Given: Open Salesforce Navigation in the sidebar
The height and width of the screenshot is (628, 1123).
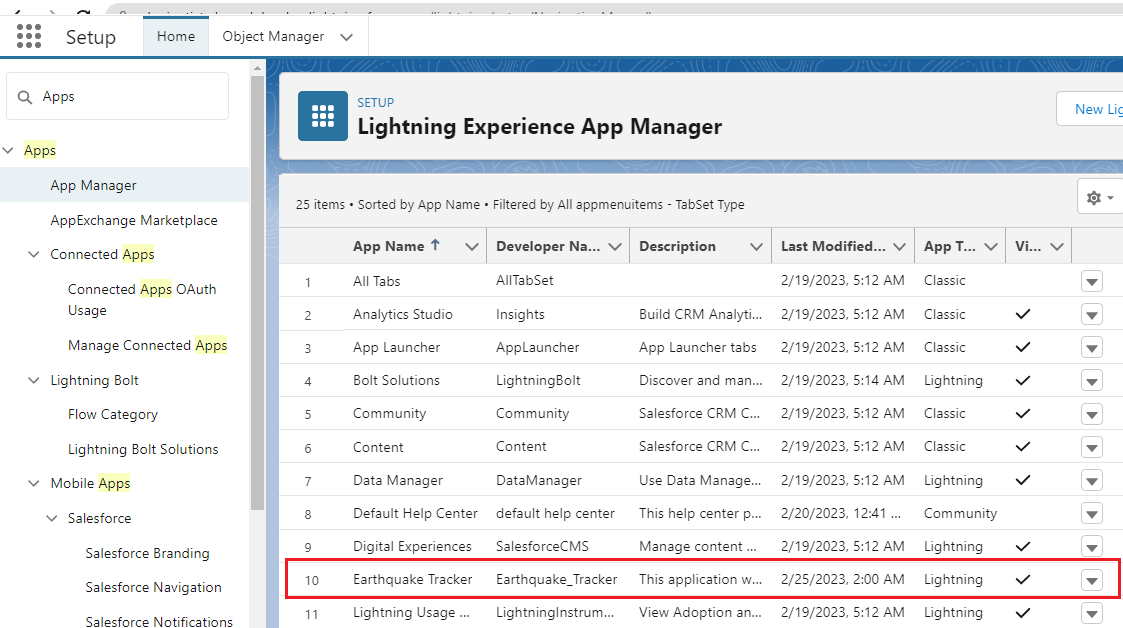Looking at the screenshot, I should tap(153, 587).
